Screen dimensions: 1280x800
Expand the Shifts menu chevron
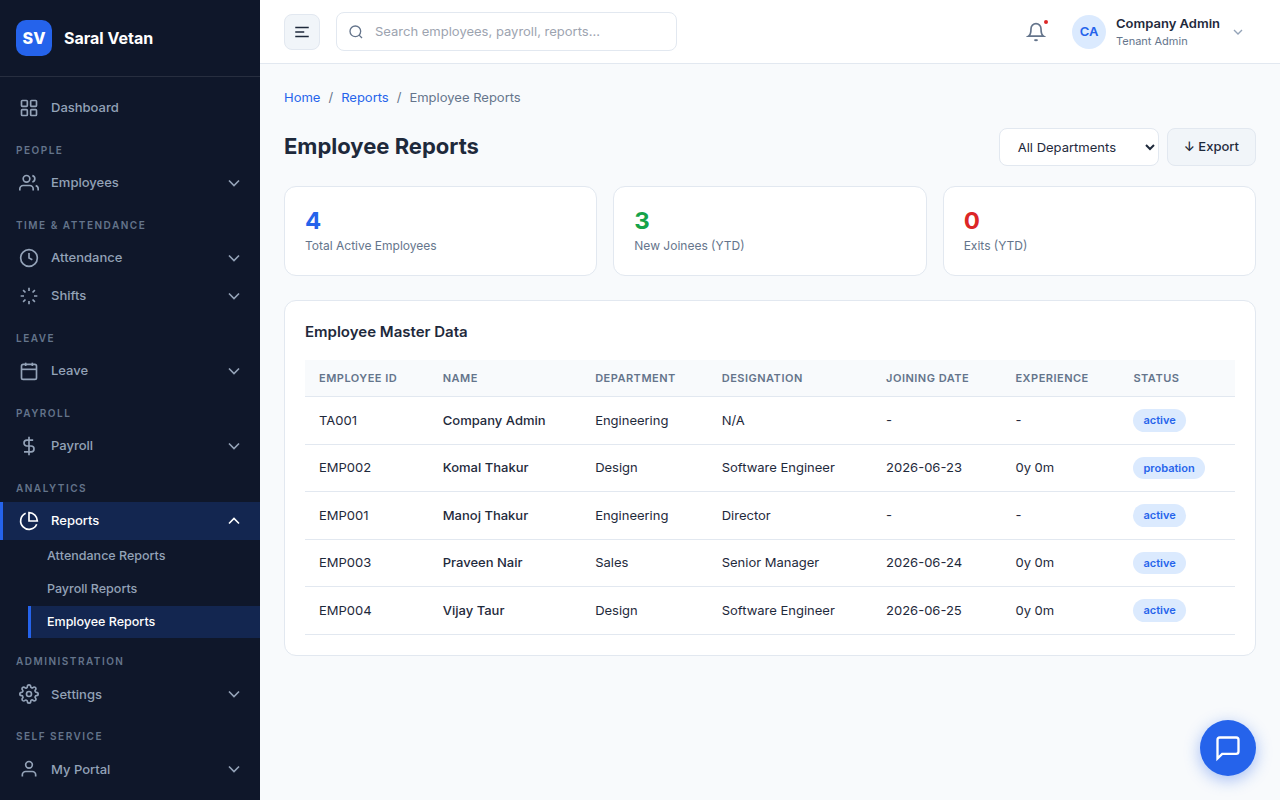[x=234, y=296]
